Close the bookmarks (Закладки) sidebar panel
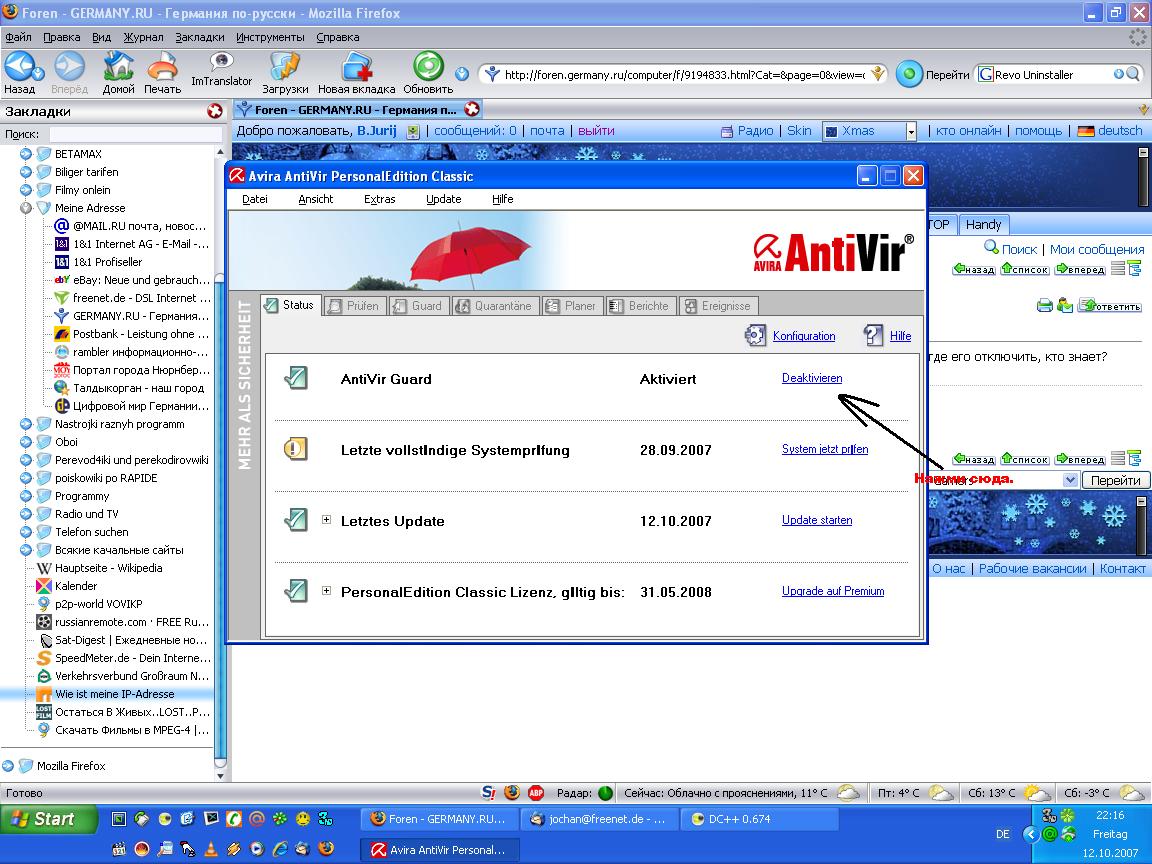Viewport: 1152px width, 864px height. (x=215, y=111)
